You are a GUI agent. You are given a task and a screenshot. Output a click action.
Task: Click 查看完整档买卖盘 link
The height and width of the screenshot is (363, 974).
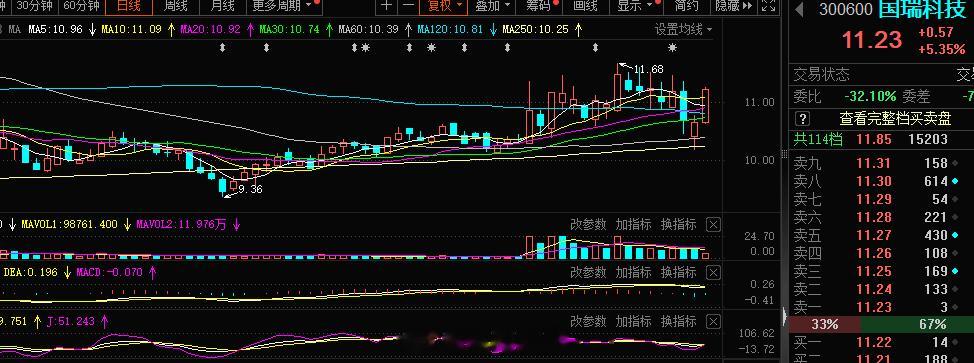(895, 119)
